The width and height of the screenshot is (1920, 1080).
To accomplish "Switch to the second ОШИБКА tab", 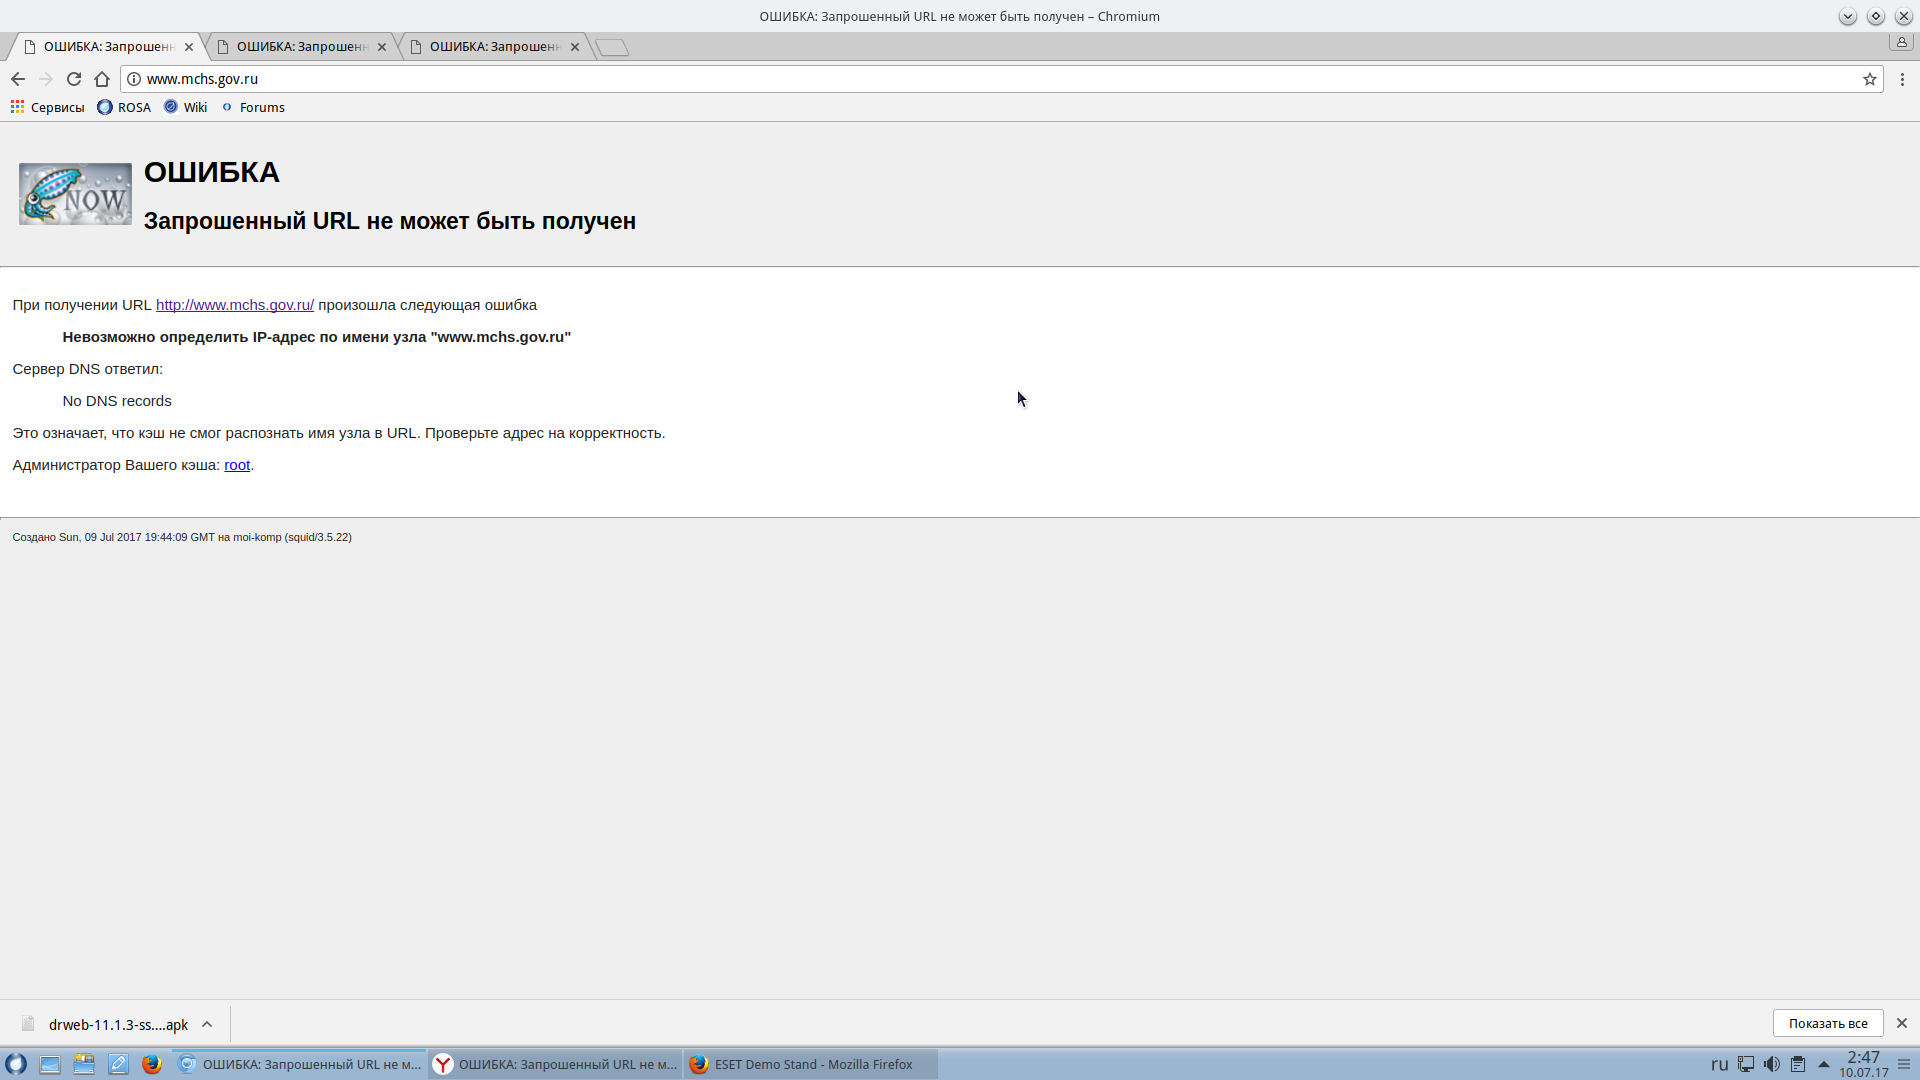I will (x=301, y=47).
